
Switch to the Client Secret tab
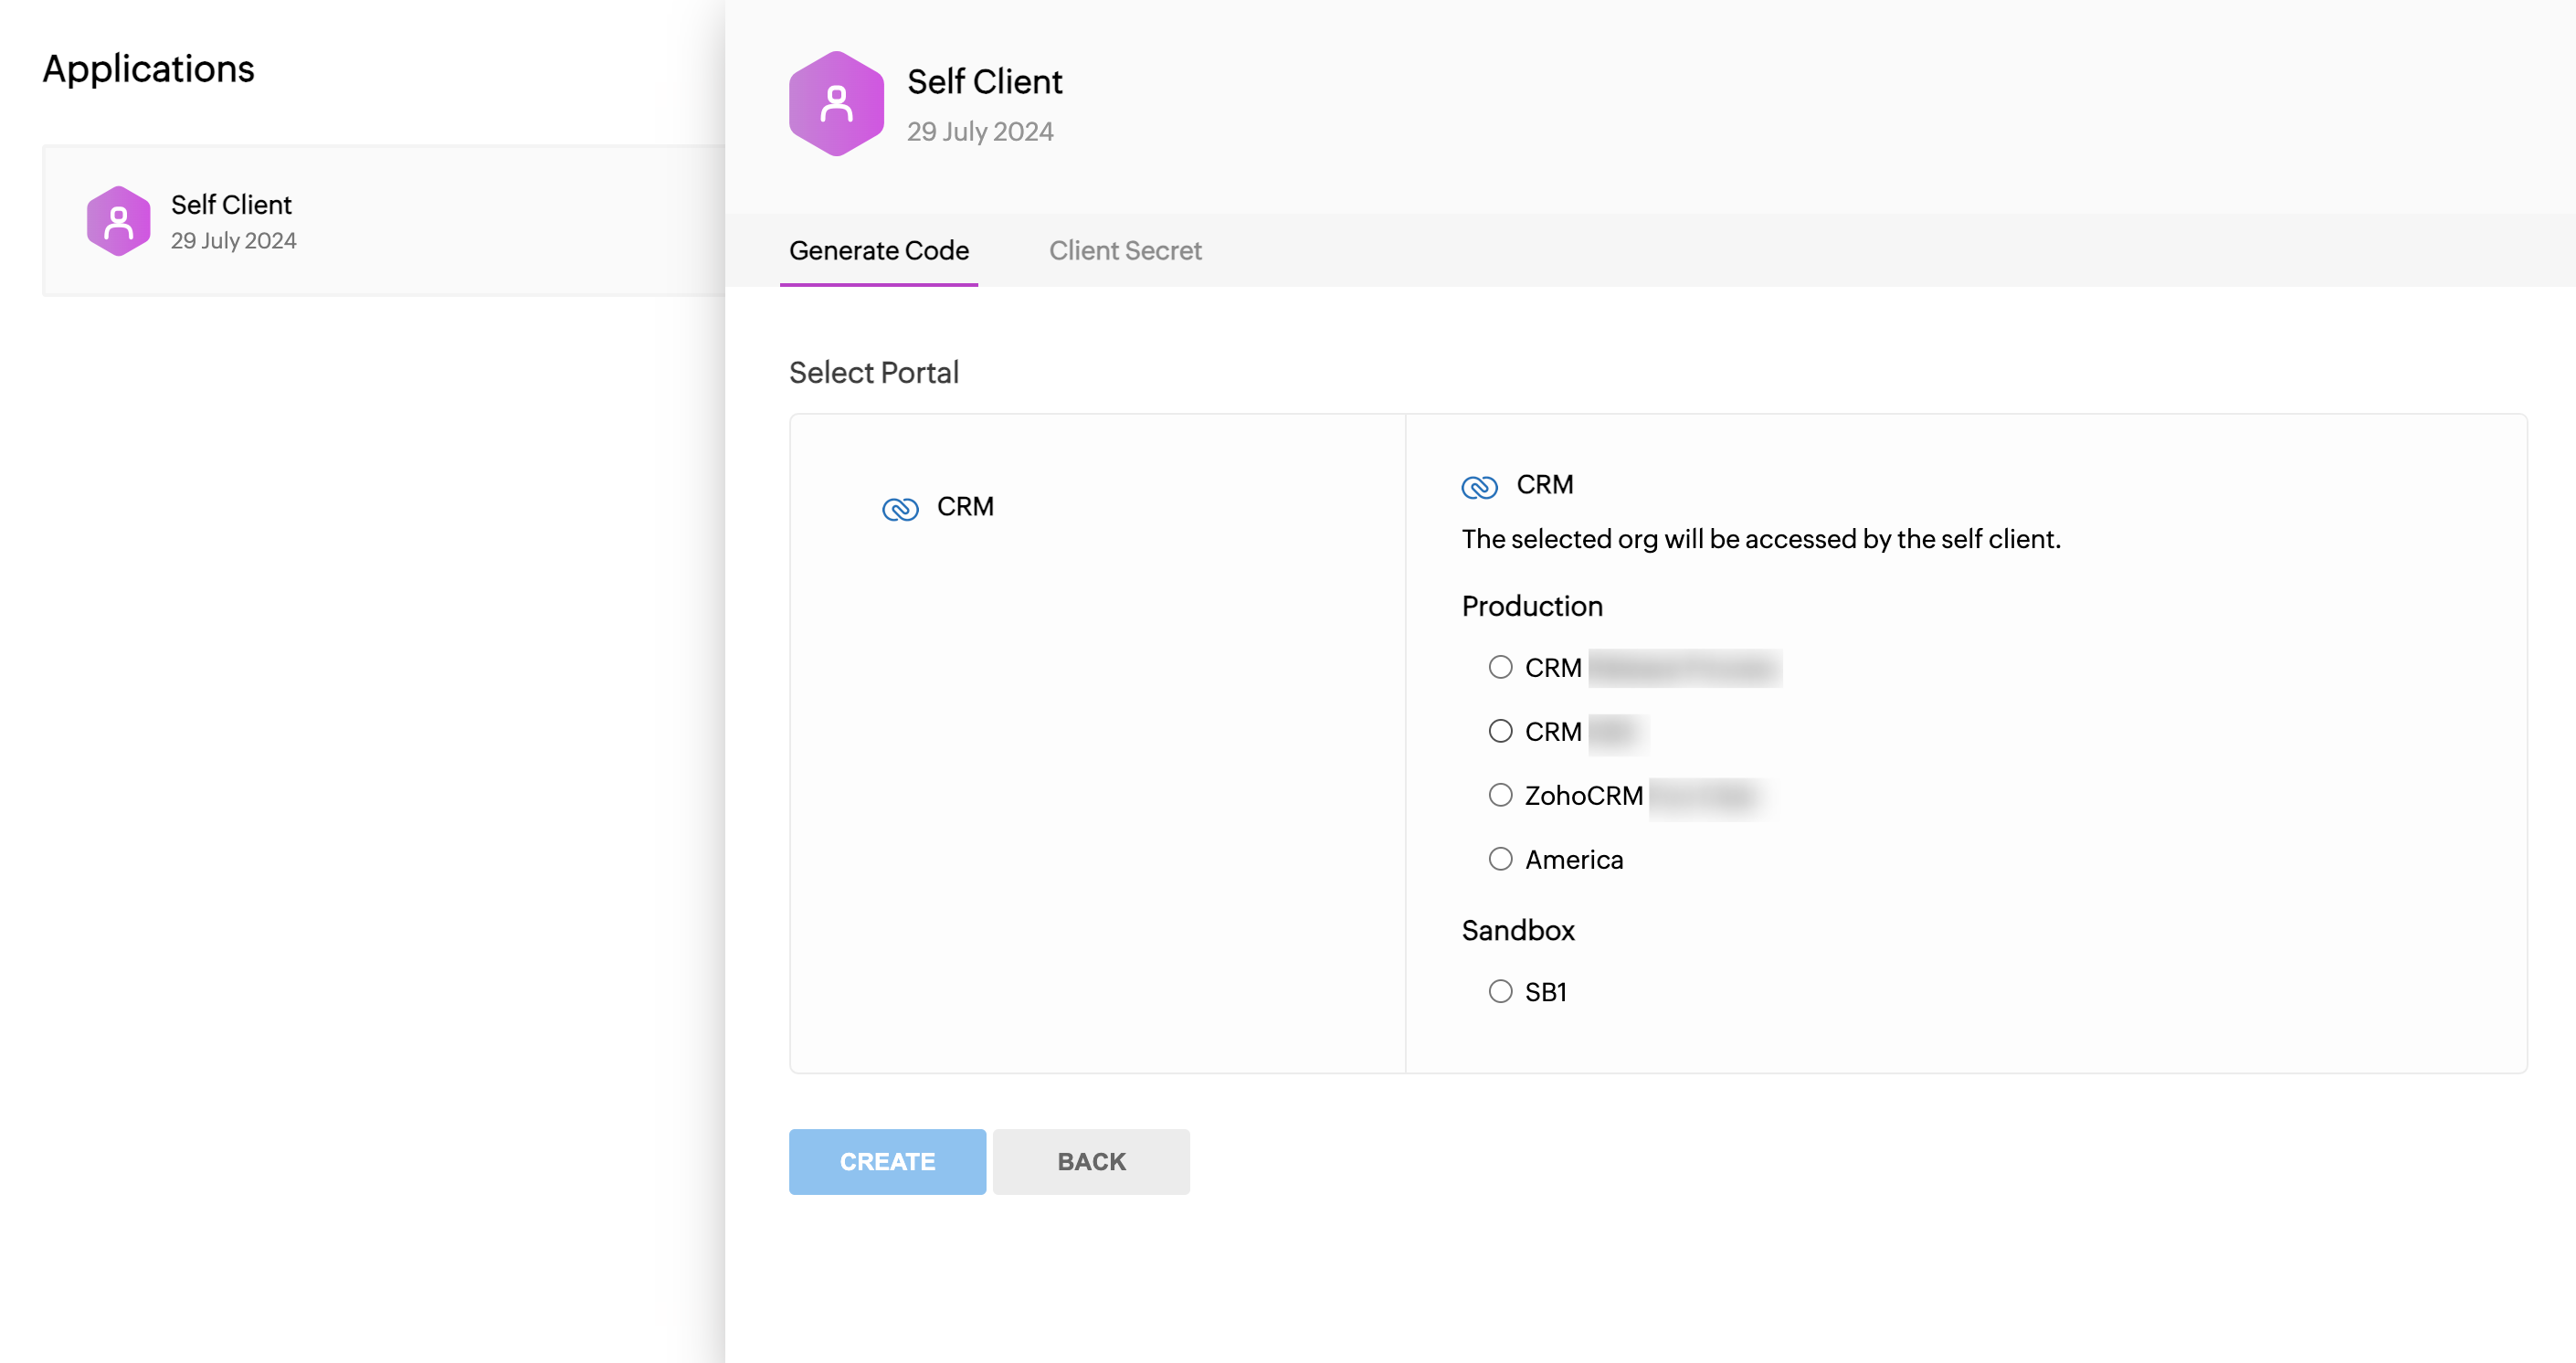pyautogui.click(x=1124, y=250)
